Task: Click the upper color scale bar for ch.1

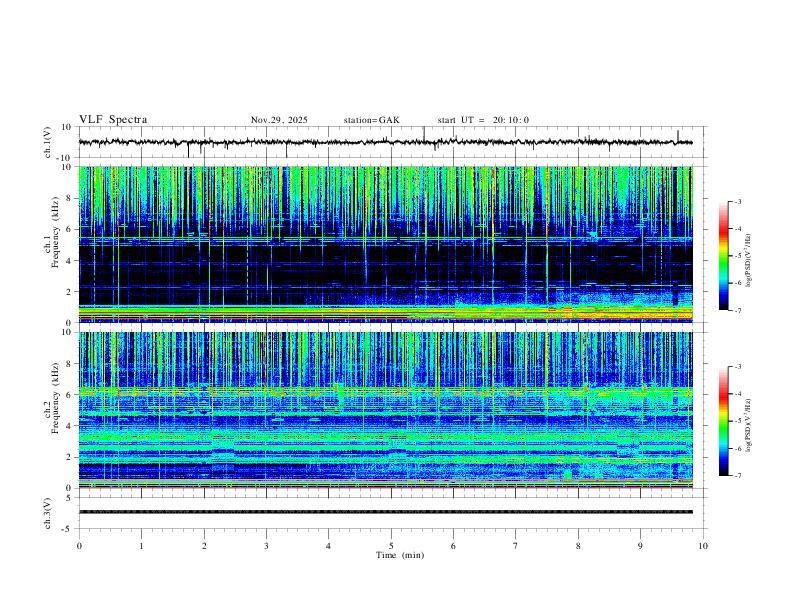Action: click(x=723, y=256)
